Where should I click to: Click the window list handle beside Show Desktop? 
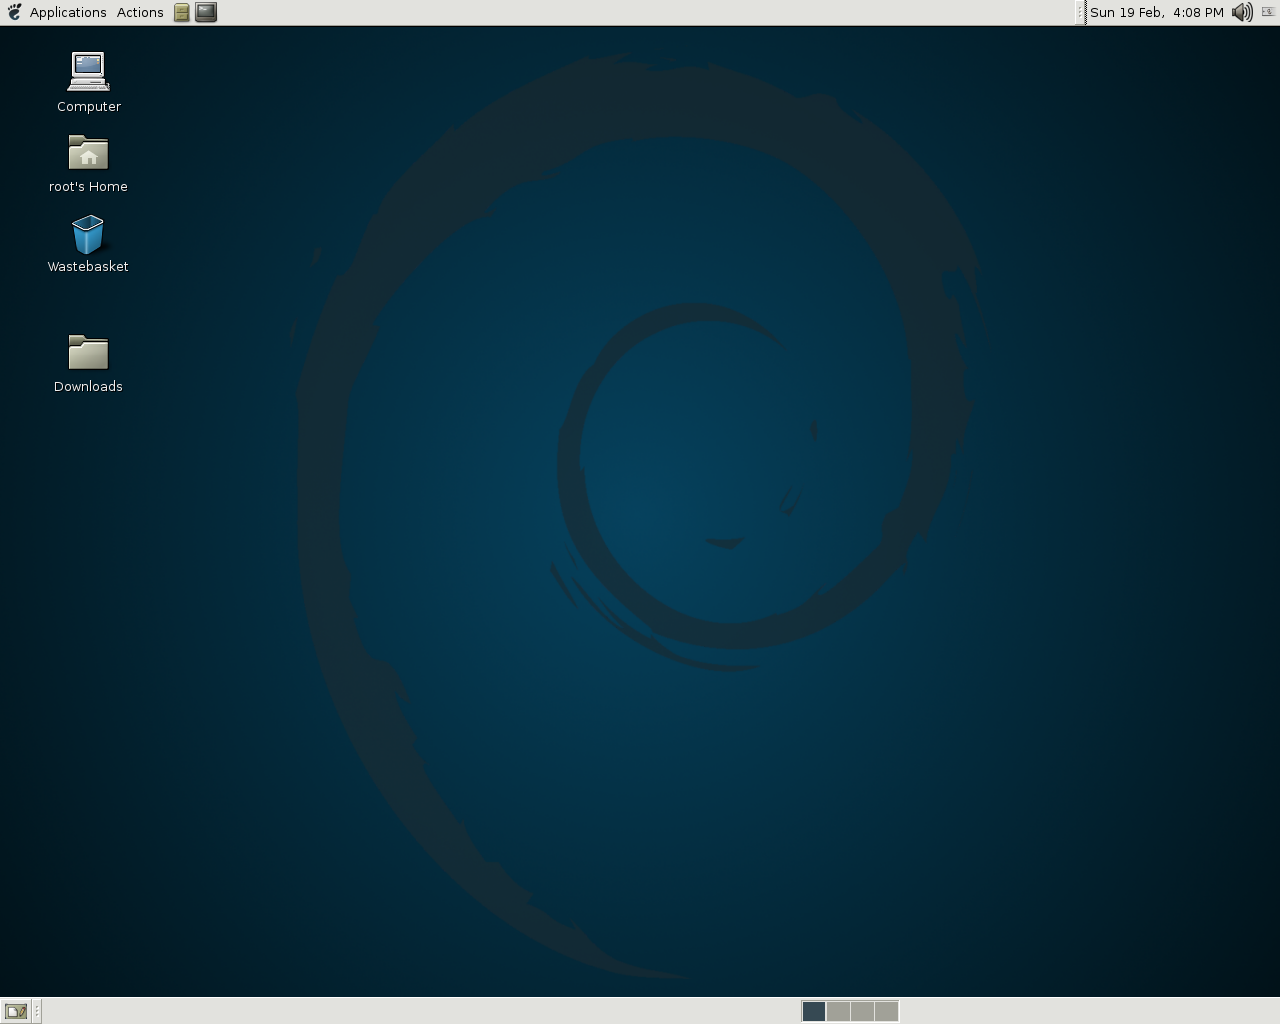37,1011
